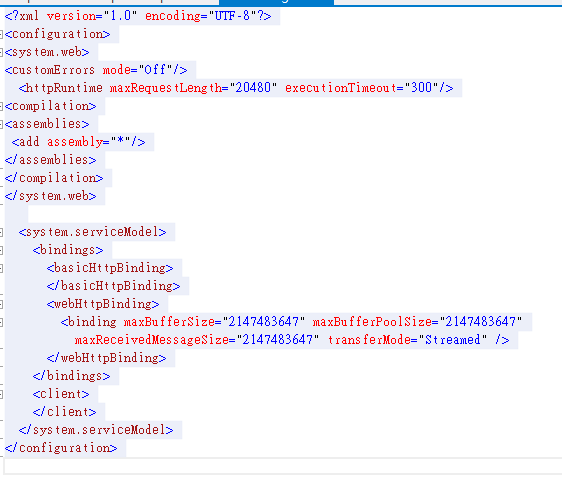Click the closing </assemblies> tag
Viewport: 562px width, 486px height.
51,160
